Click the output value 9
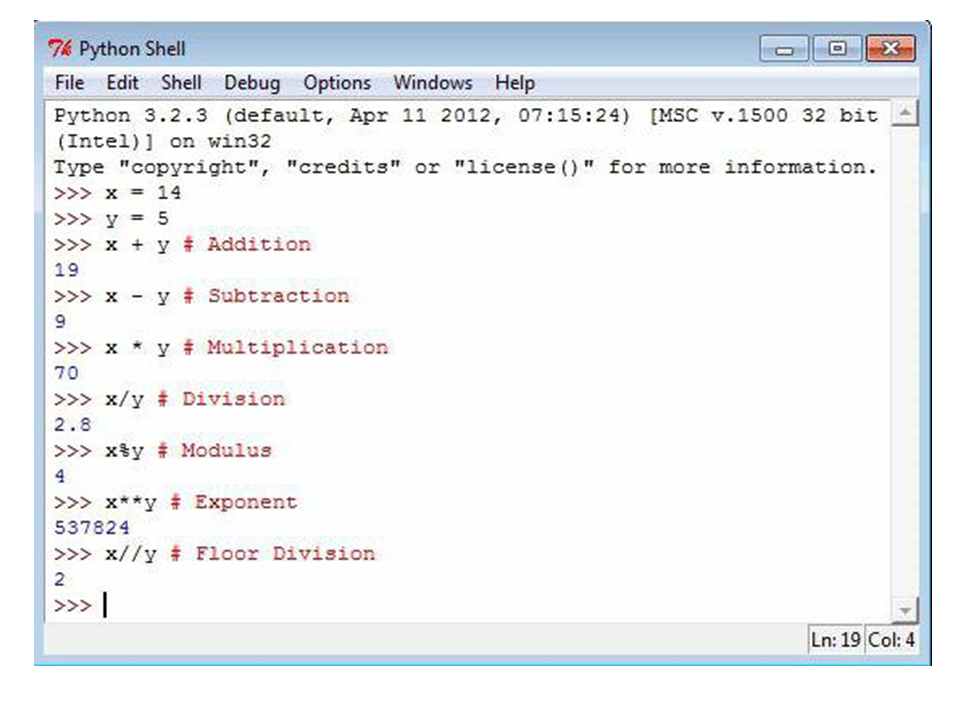960x720 pixels. (60, 321)
